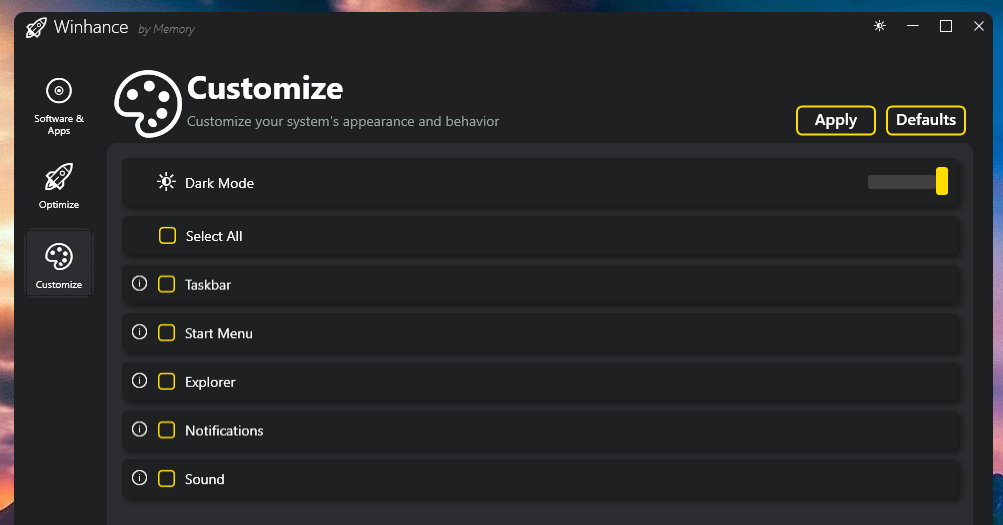The width and height of the screenshot is (1003, 525).
Task: Click the info icon beside Explorer
Action: [140, 381]
